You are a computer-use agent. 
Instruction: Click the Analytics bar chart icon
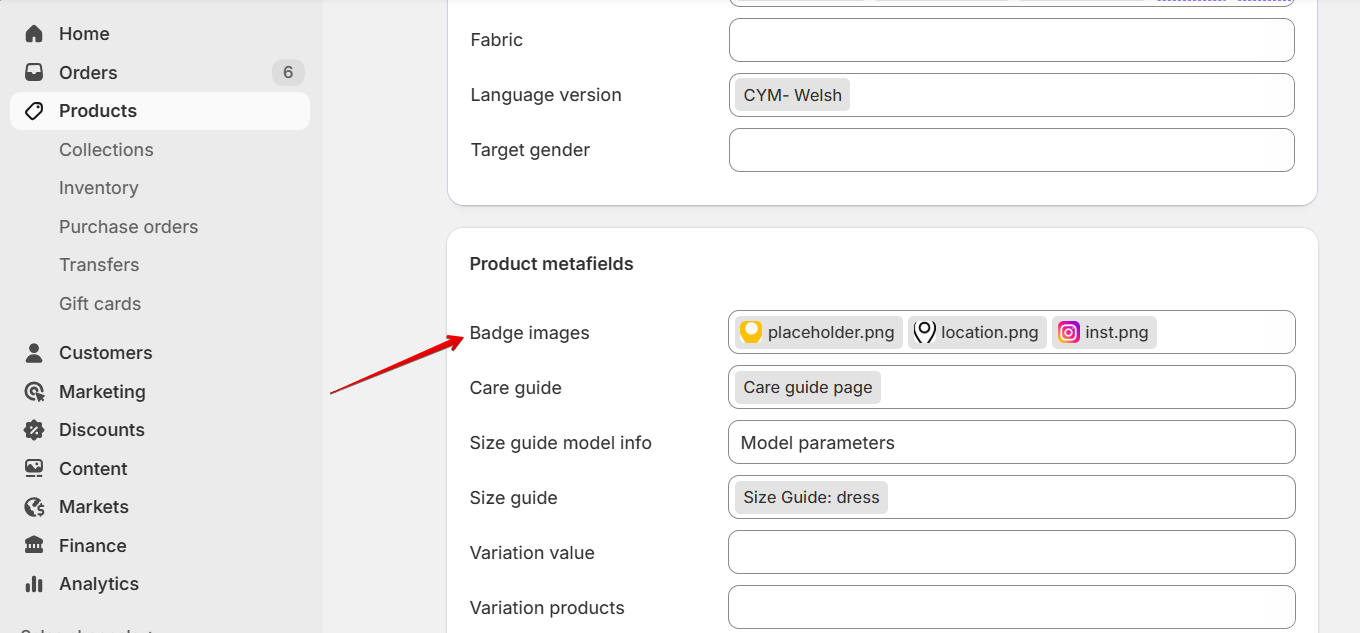point(34,584)
